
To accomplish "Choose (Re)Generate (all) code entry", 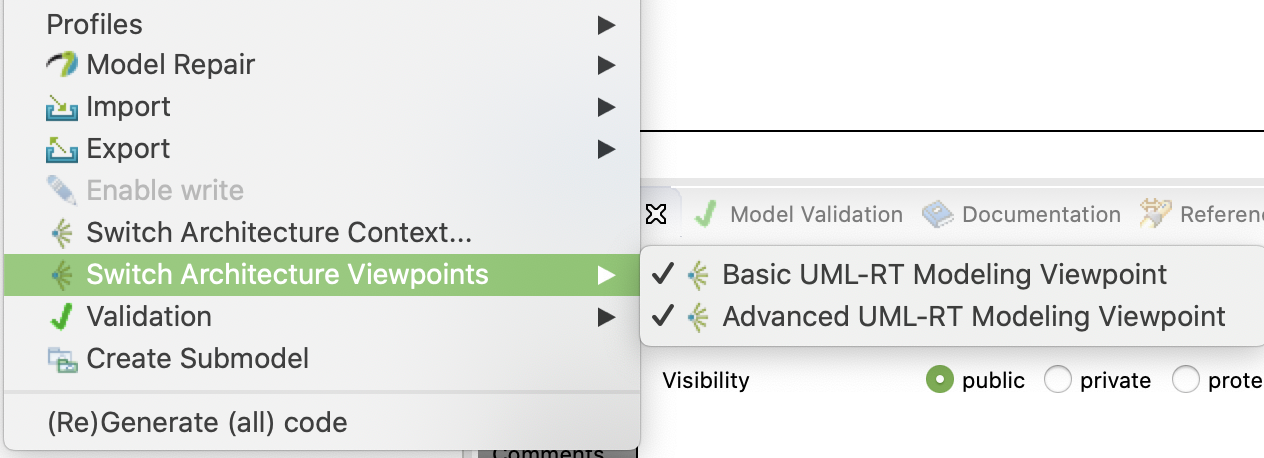I will click(197, 423).
